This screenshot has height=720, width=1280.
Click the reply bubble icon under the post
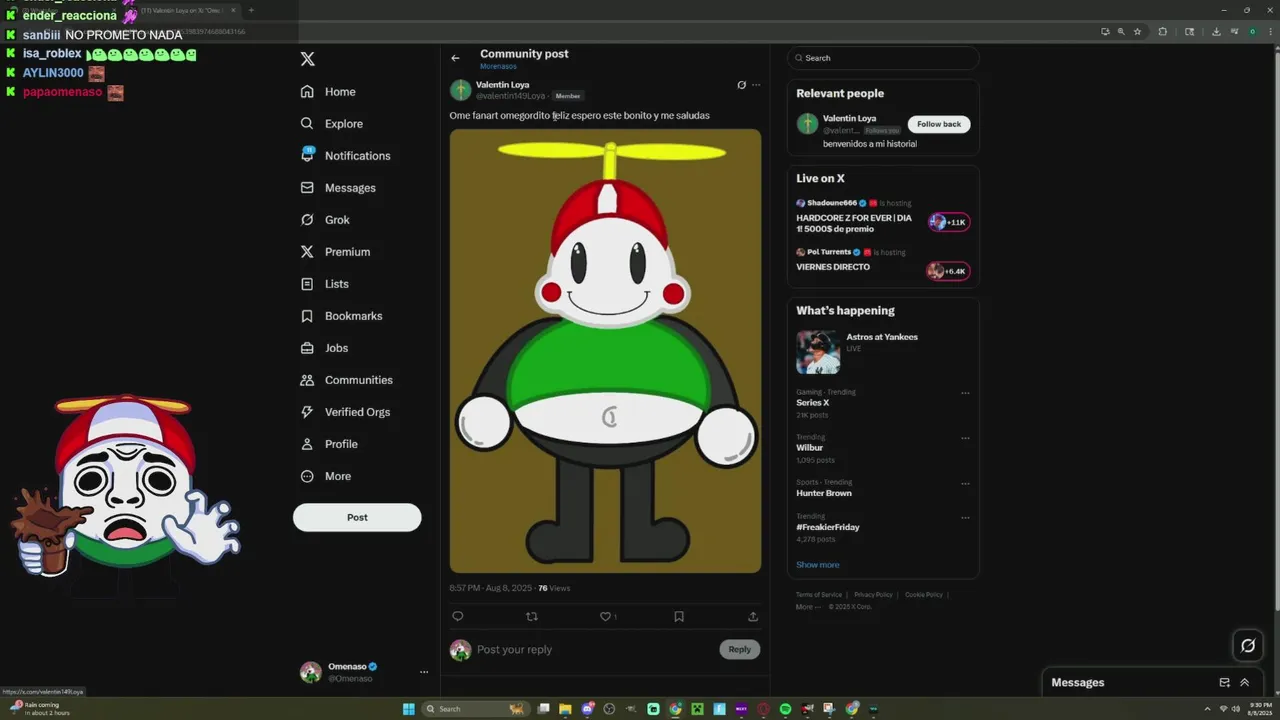click(458, 616)
